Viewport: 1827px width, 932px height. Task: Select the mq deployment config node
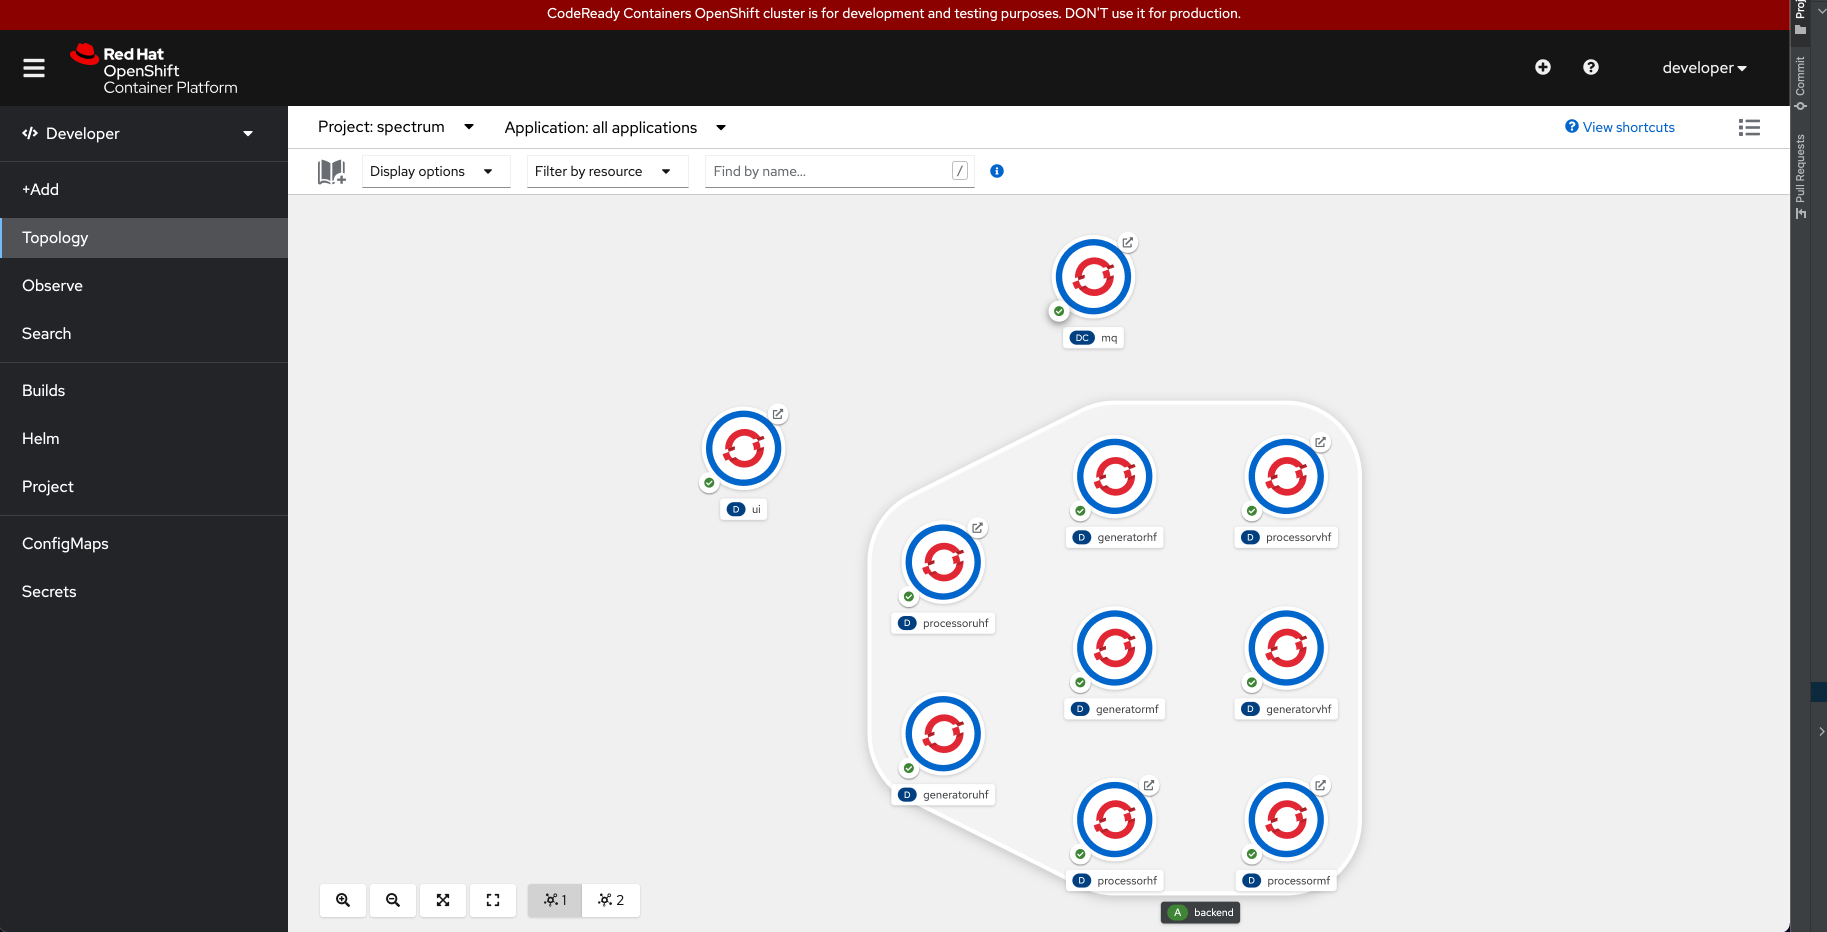point(1093,277)
